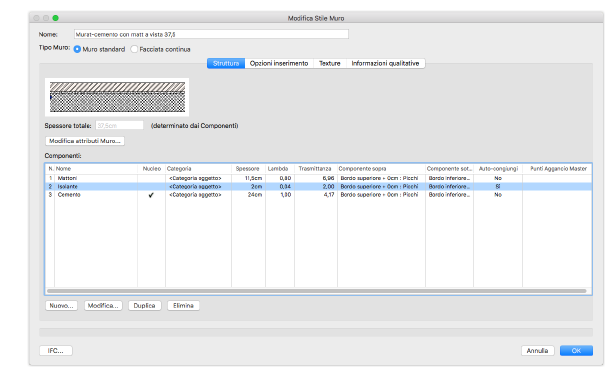The image size is (615, 380).
Task: Select the Isolante component row
Action: (318, 187)
